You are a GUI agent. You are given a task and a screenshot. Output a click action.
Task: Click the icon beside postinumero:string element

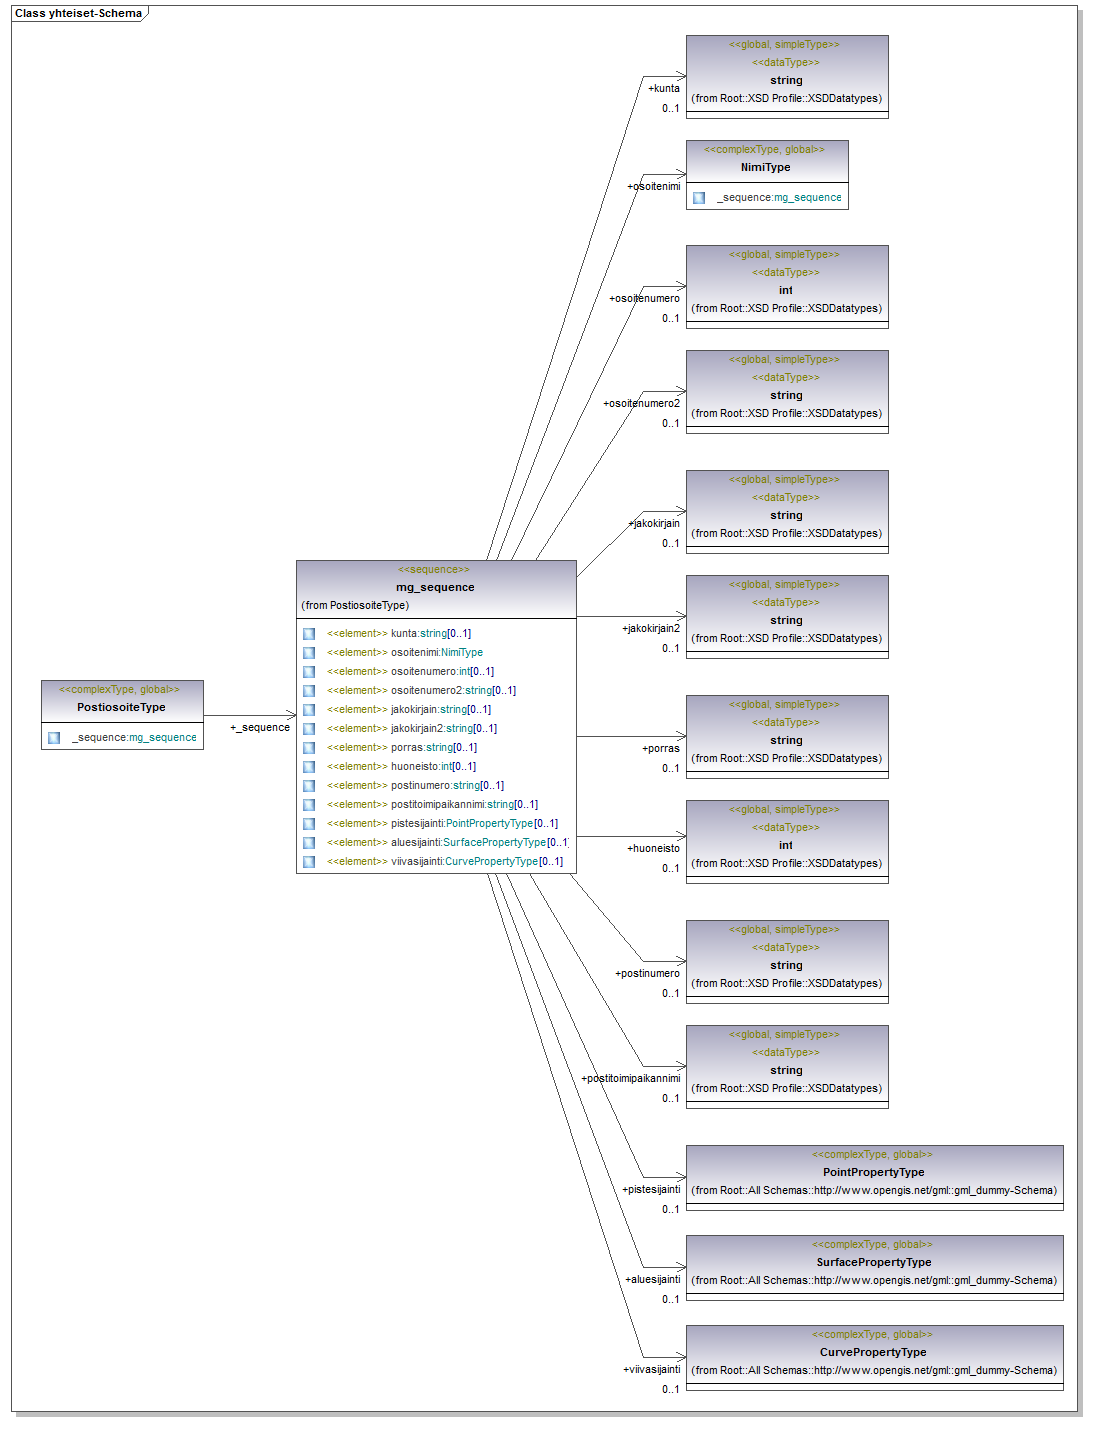[309, 786]
